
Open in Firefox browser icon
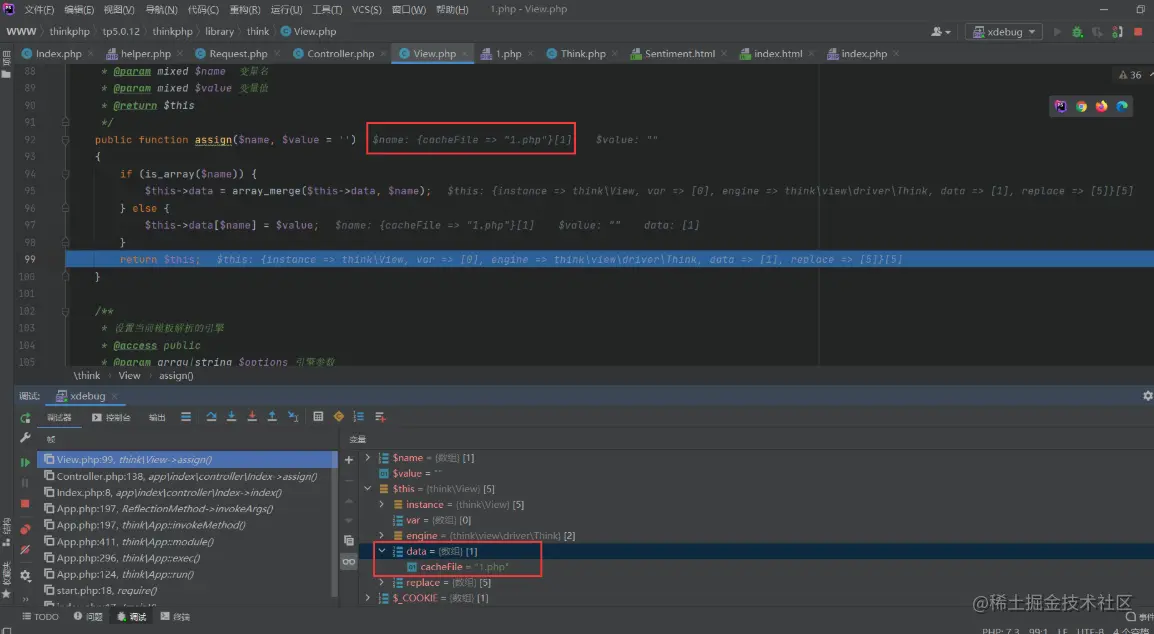[x=1101, y=106]
